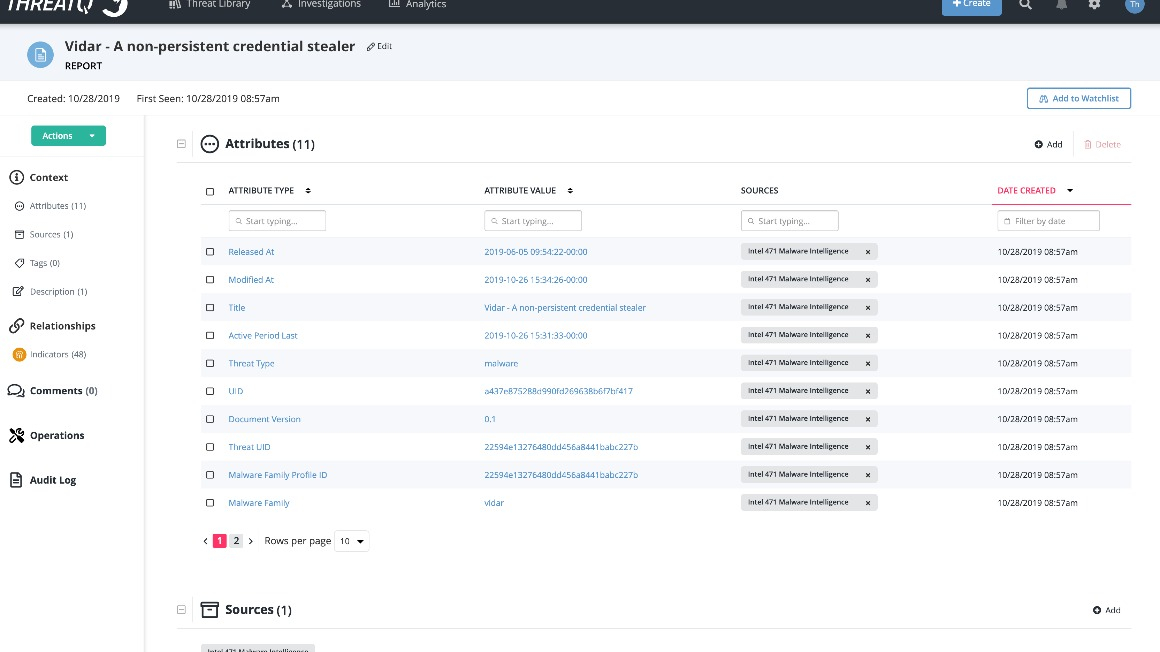Click the blue report document icon
Image resolution: width=1160 pixels, height=652 pixels.
click(x=41, y=55)
